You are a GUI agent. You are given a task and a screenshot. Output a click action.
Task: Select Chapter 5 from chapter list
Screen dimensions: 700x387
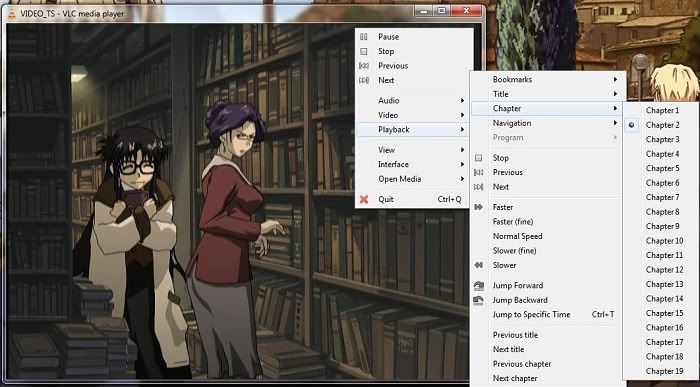click(x=661, y=168)
